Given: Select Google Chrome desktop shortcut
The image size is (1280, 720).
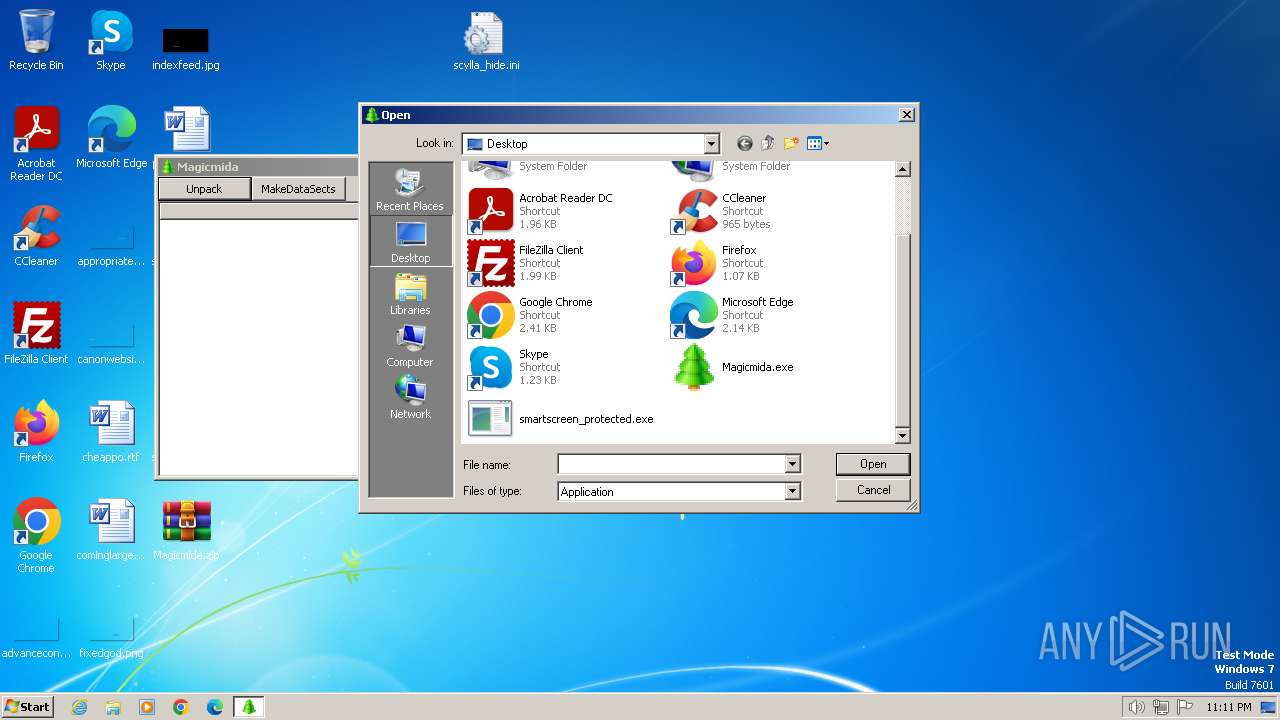Looking at the screenshot, I should 36,536.
